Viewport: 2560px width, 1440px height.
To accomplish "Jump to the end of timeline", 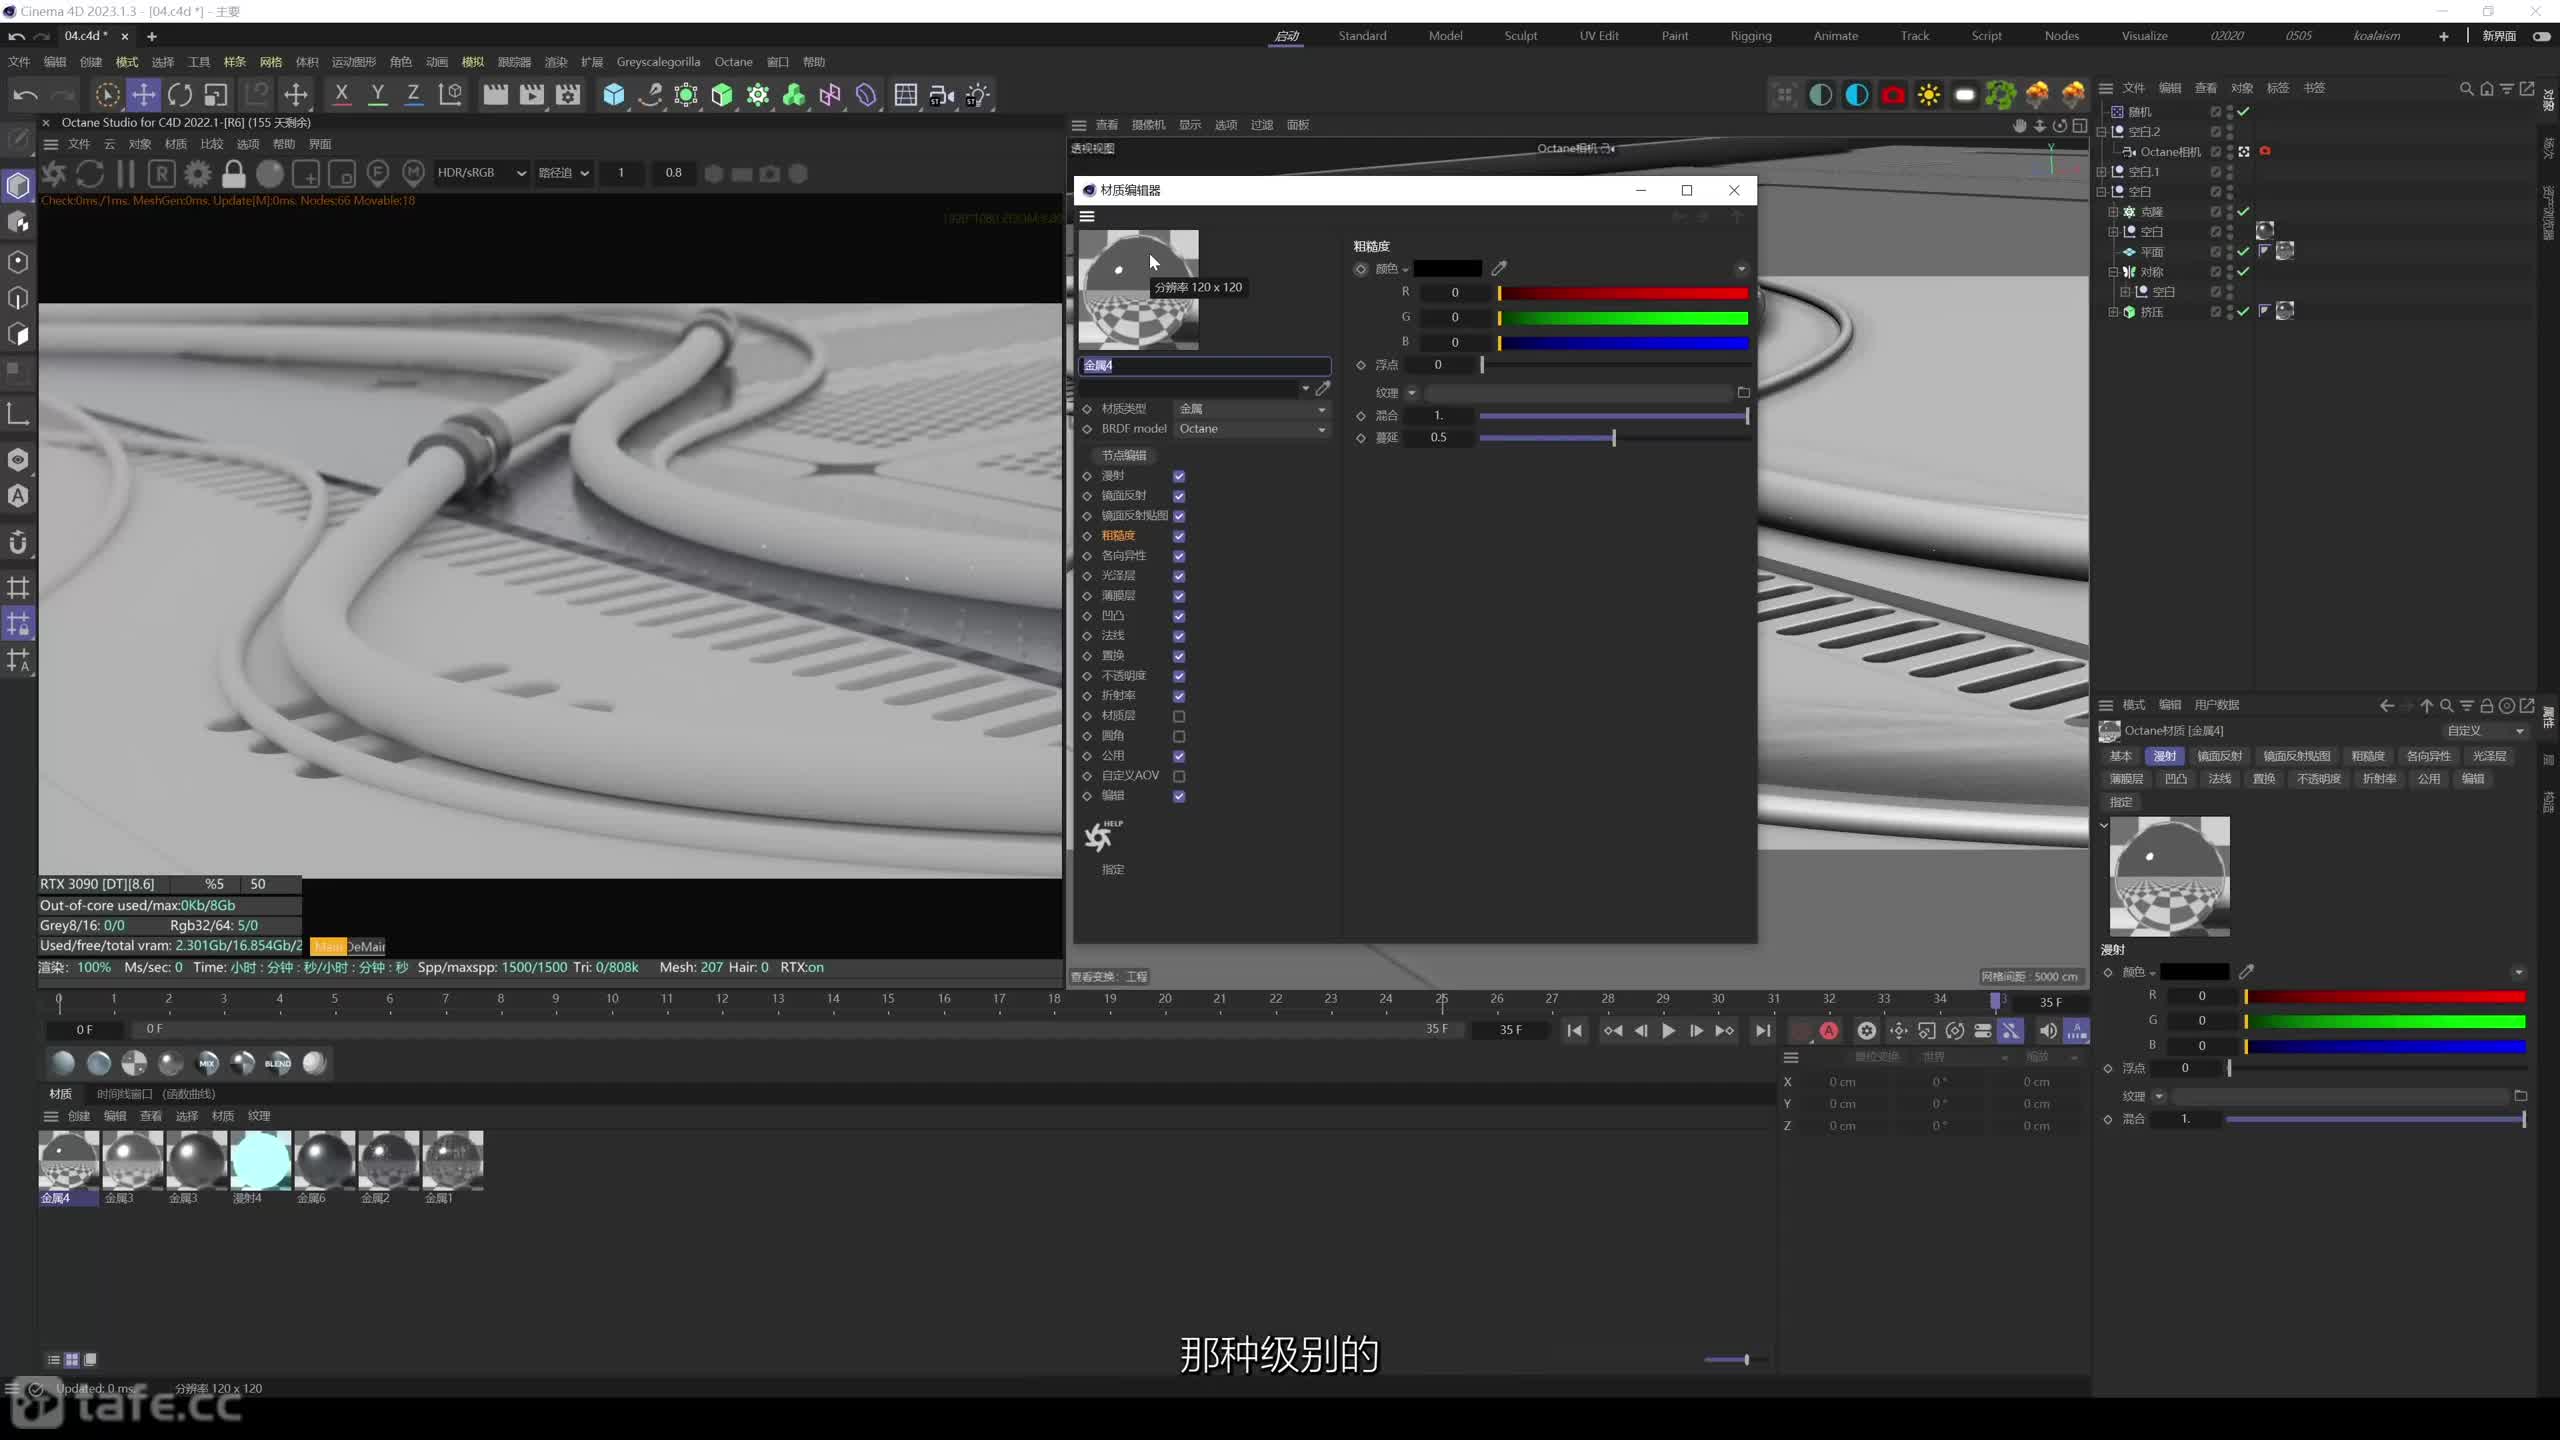I will coord(1763,1031).
